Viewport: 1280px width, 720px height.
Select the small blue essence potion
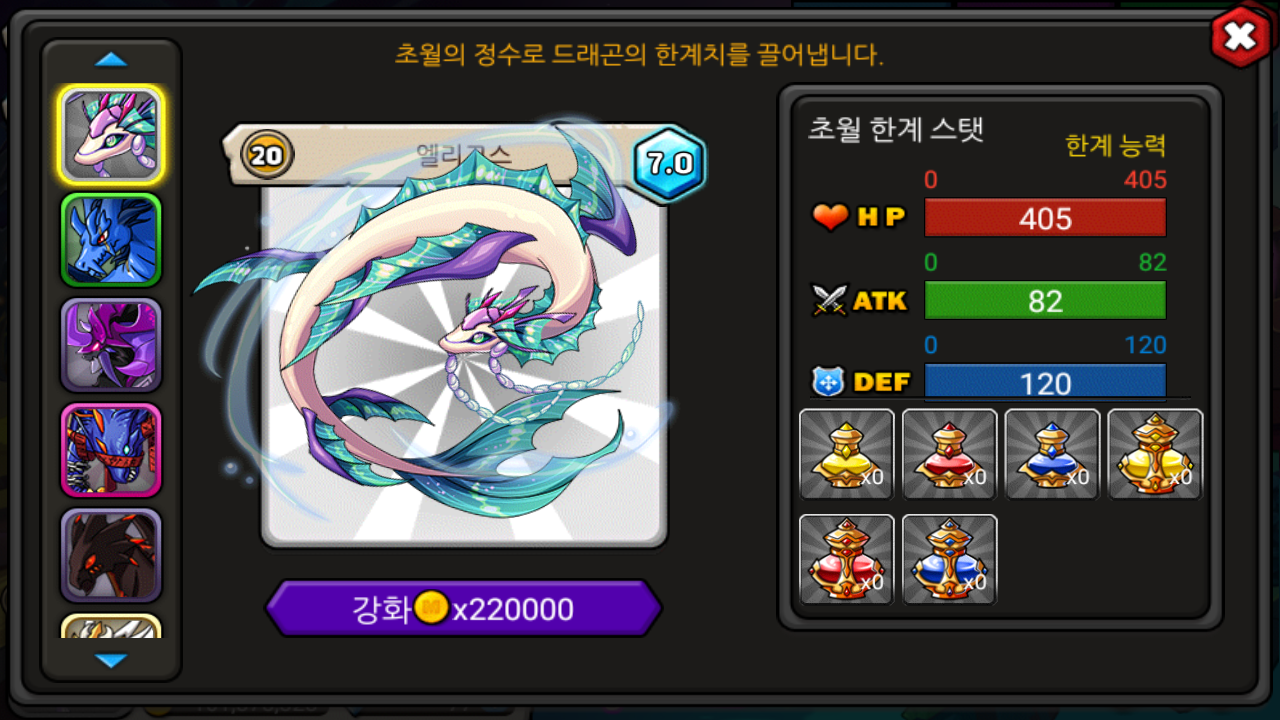click(x=1052, y=454)
